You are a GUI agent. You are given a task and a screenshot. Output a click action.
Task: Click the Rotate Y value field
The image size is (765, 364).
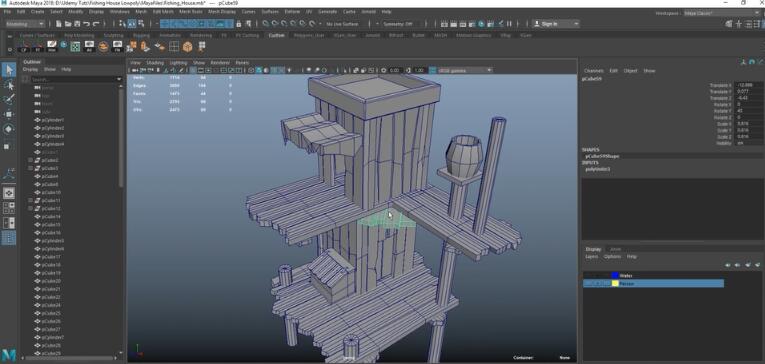tap(748, 111)
